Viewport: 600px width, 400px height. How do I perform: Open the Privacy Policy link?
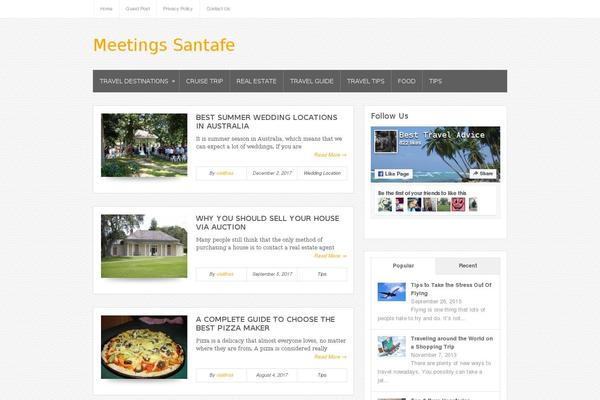[x=178, y=8]
